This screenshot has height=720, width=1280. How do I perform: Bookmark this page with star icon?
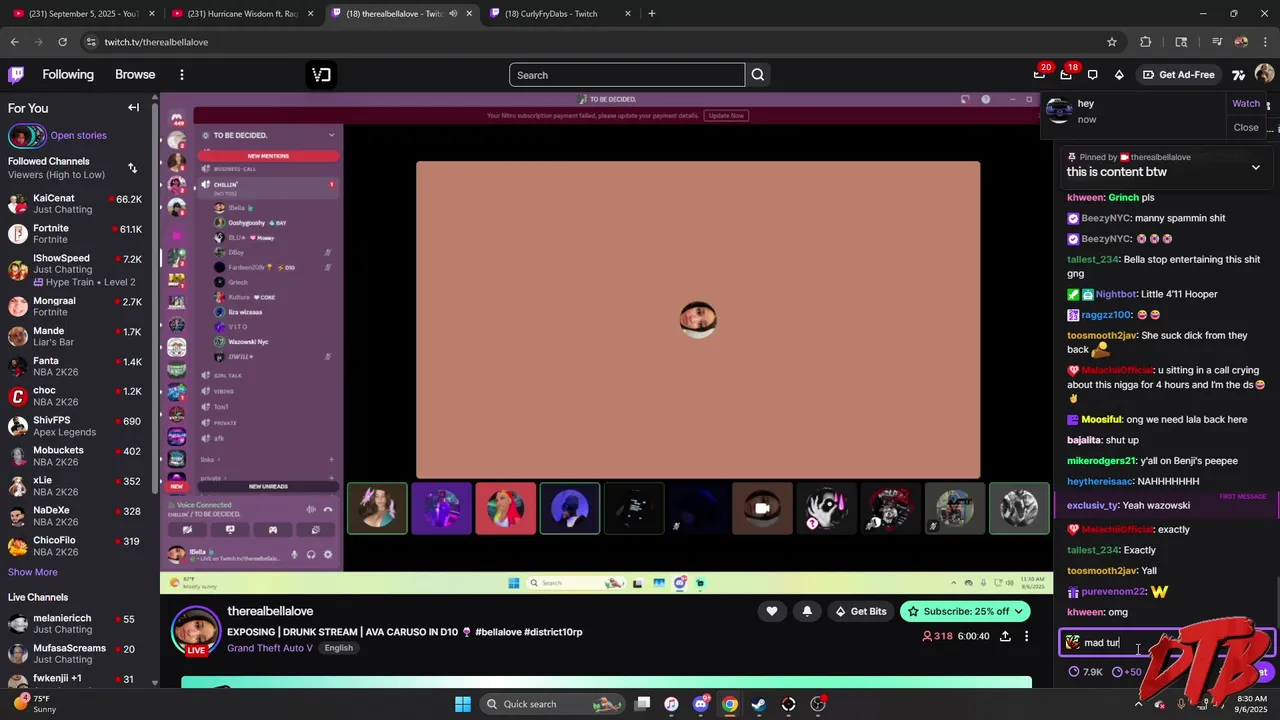click(1111, 42)
